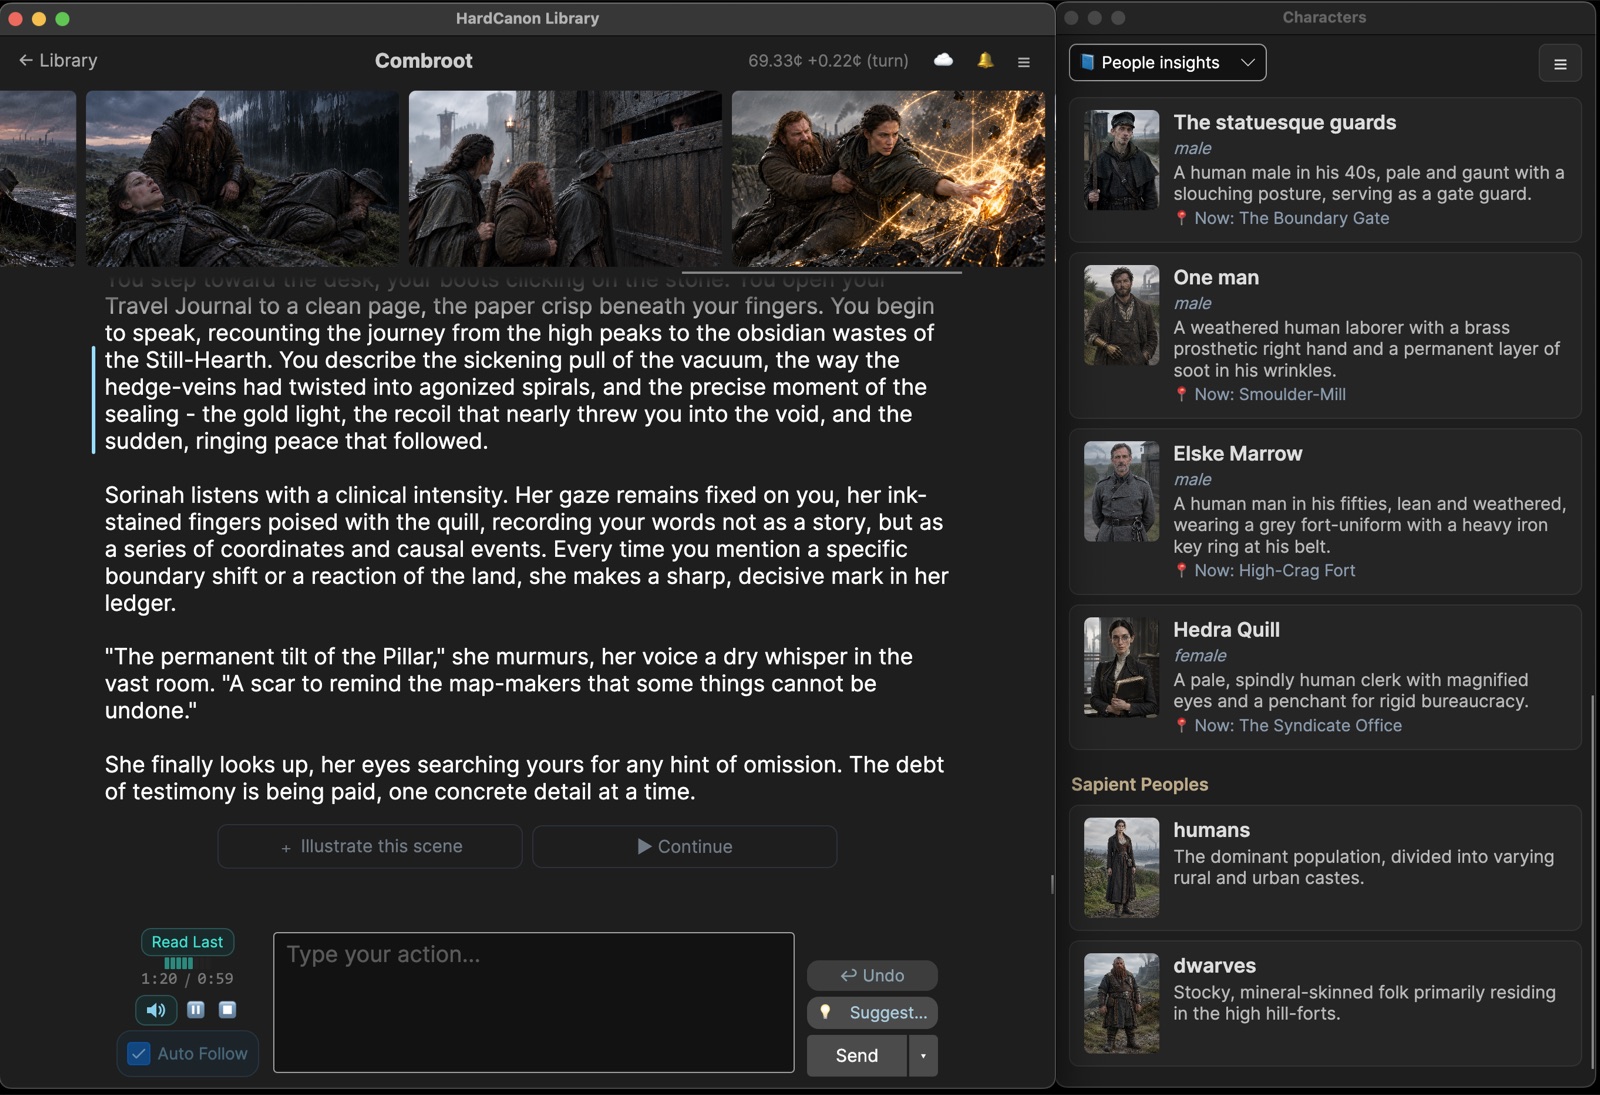This screenshot has height=1095, width=1600.
Task: Go back to Library
Action: click(58, 60)
